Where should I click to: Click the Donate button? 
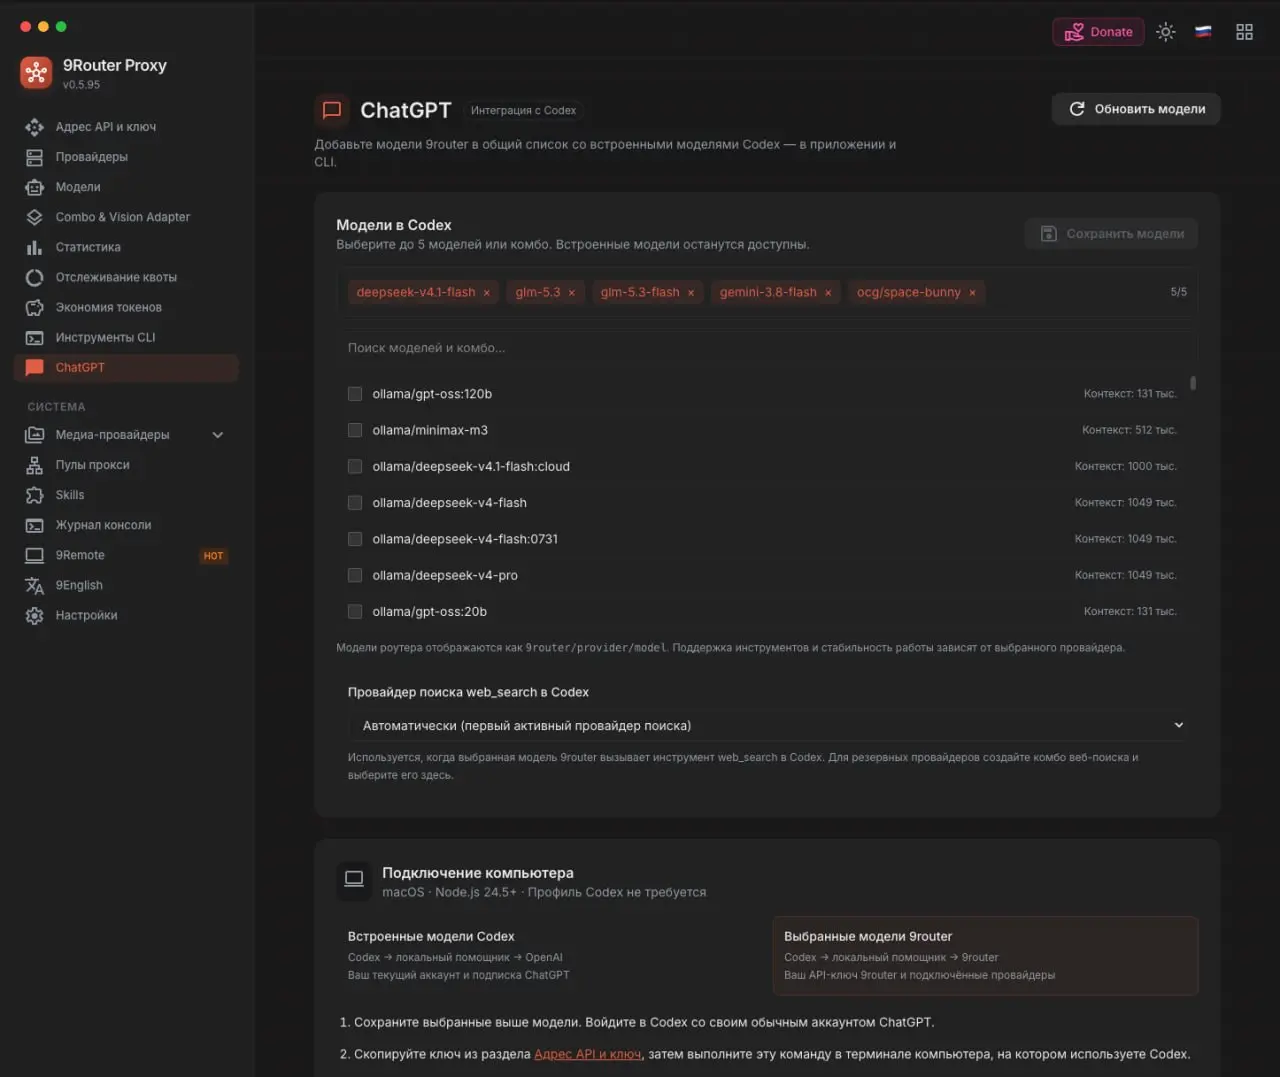coord(1098,32)
